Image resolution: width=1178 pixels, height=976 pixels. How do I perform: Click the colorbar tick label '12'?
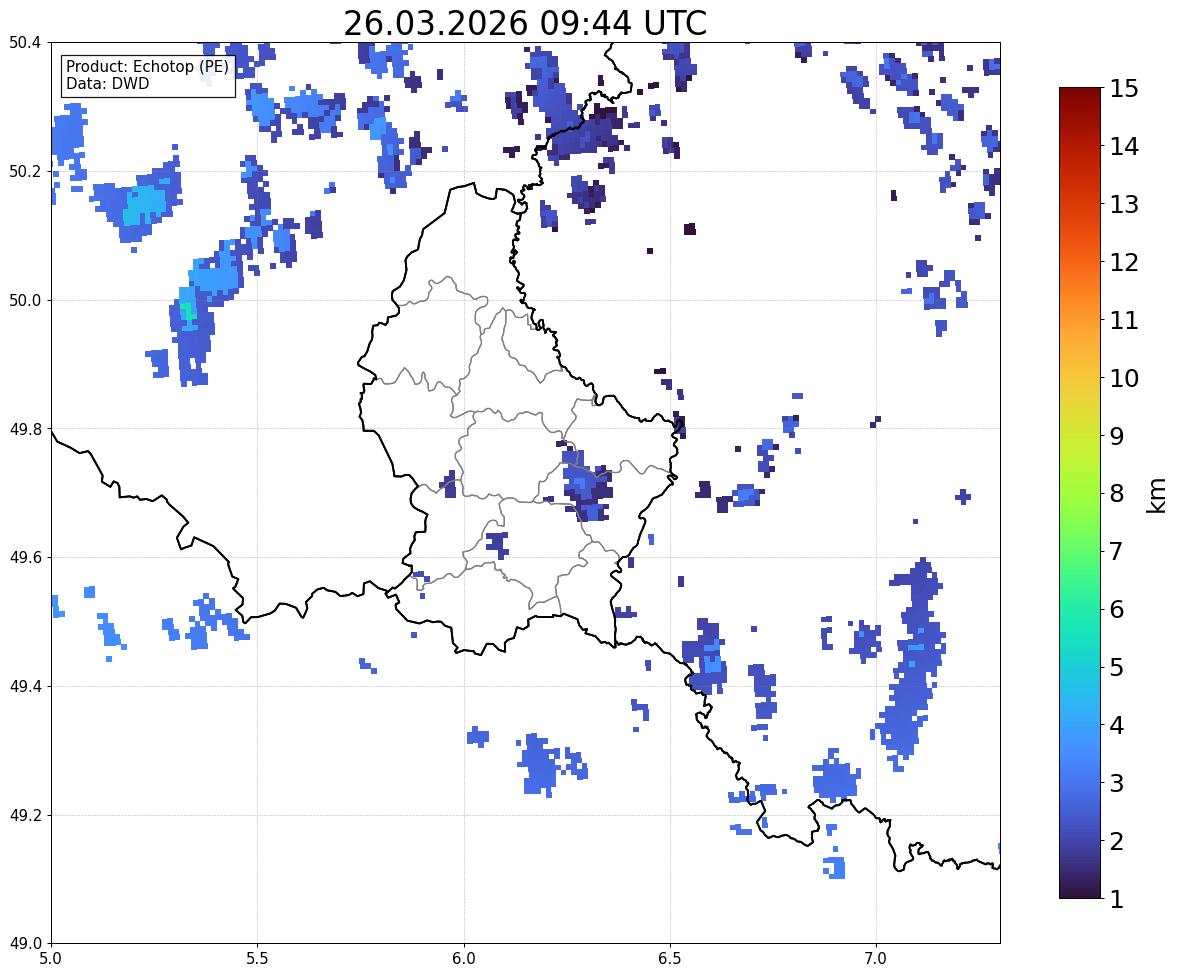coord(1124,262)
